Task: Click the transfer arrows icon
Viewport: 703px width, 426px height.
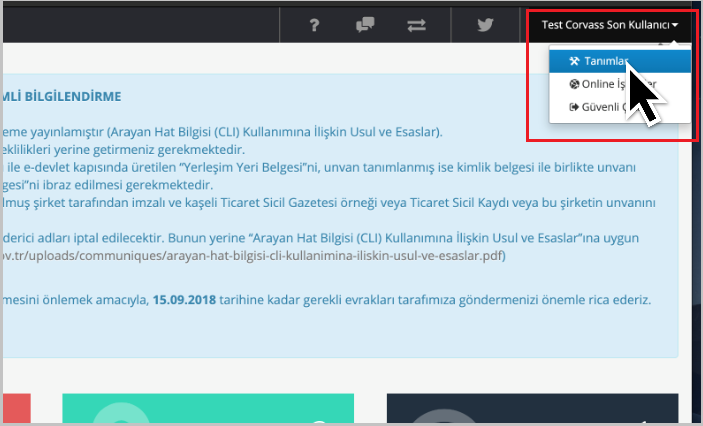Action: click(417, 25)
